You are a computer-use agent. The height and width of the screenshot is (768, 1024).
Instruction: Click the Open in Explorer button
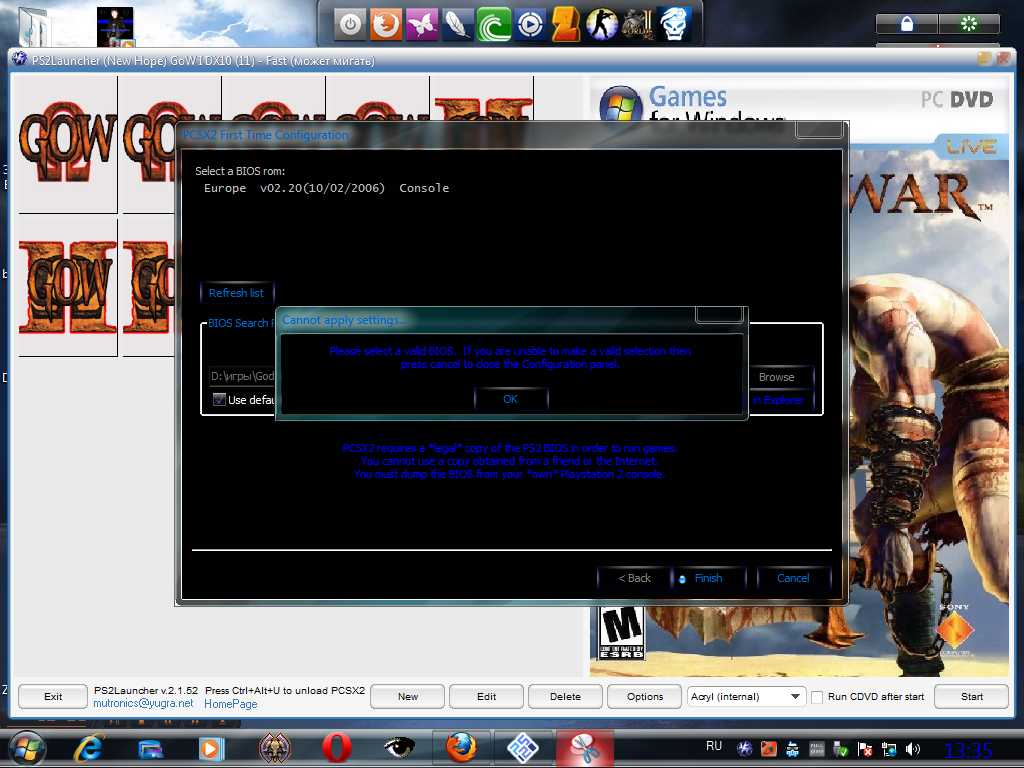(777, 400)
